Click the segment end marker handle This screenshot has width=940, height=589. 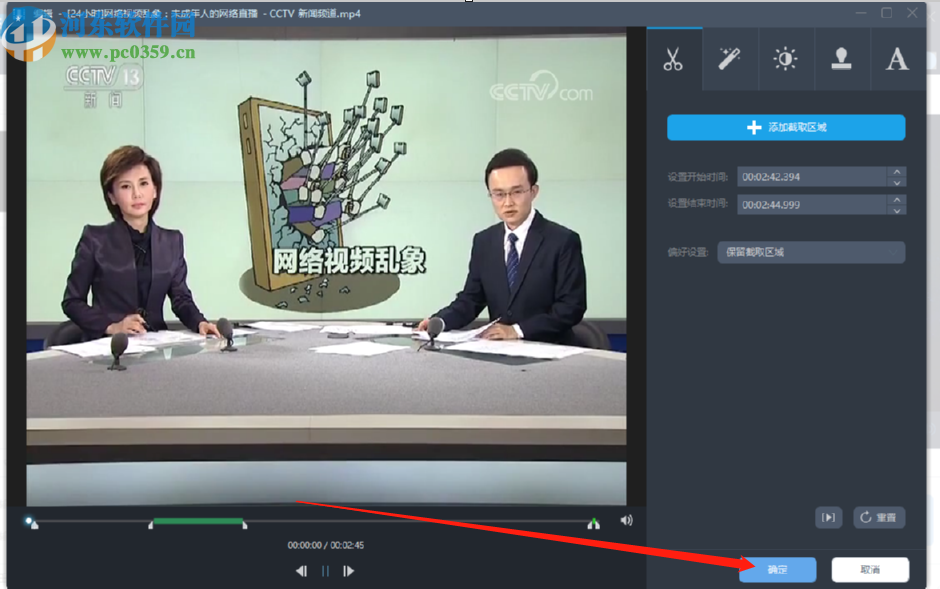point(245,525)
